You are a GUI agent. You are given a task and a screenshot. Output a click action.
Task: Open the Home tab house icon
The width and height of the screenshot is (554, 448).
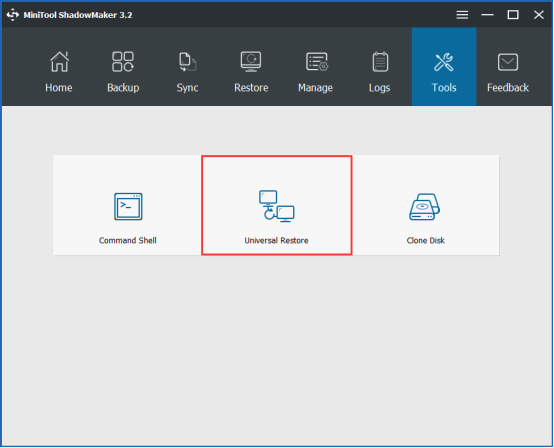click(x=59, y=62)
